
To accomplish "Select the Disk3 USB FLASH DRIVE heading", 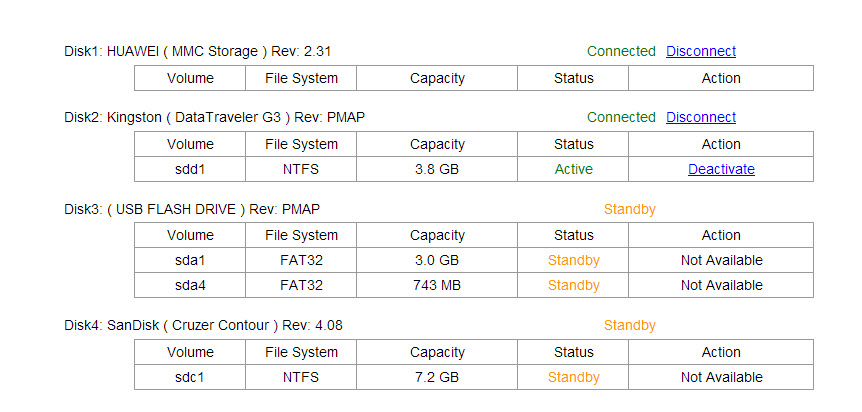I will (192, 209).
